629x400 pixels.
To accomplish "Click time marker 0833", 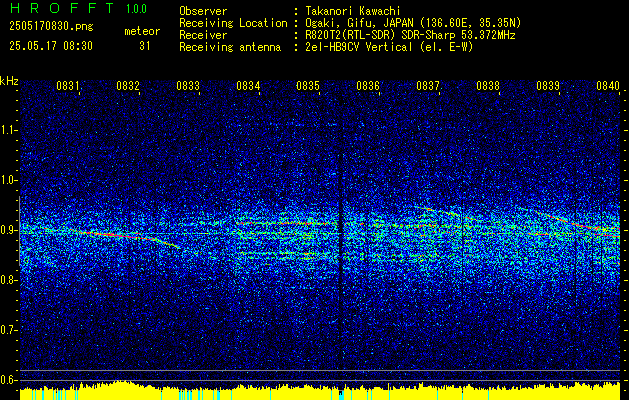I will (188, 85).
